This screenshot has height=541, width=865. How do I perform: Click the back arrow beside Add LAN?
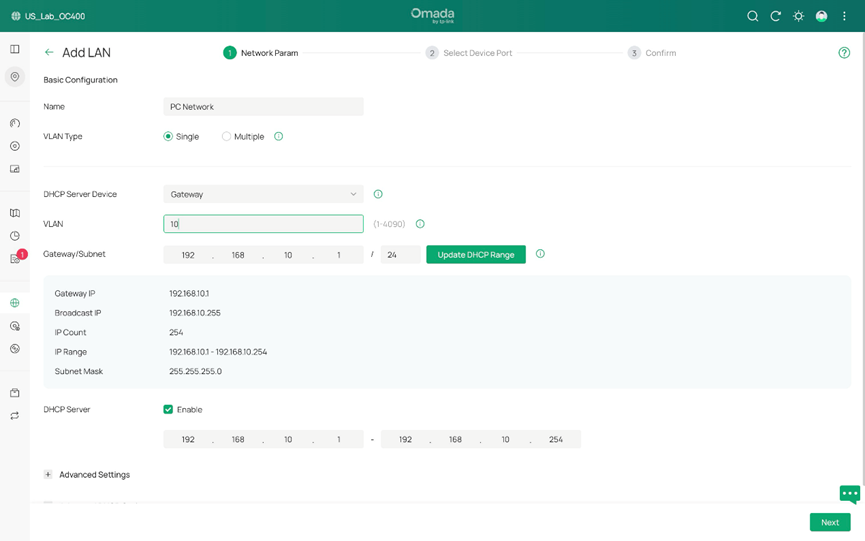point(49,52)
